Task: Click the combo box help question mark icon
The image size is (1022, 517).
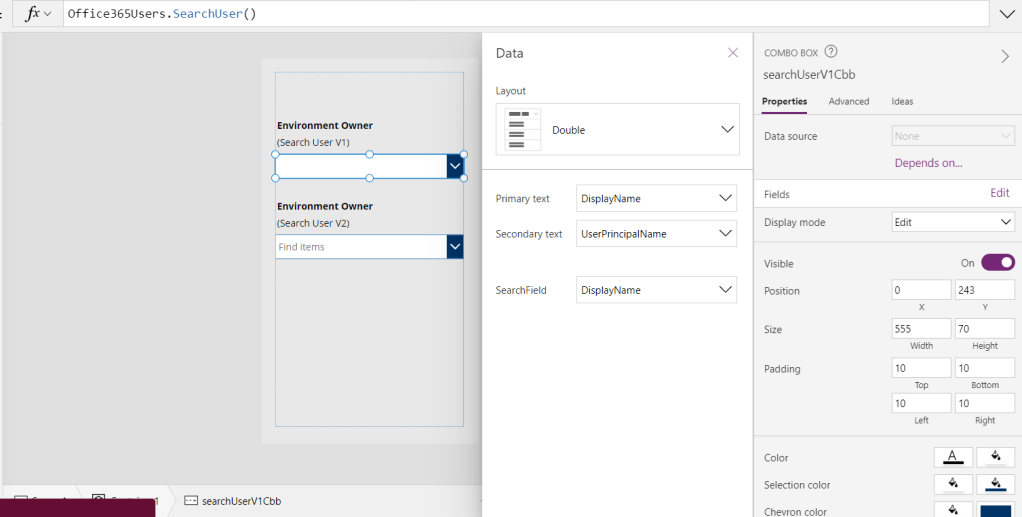Action: click(x=831, y=52)
